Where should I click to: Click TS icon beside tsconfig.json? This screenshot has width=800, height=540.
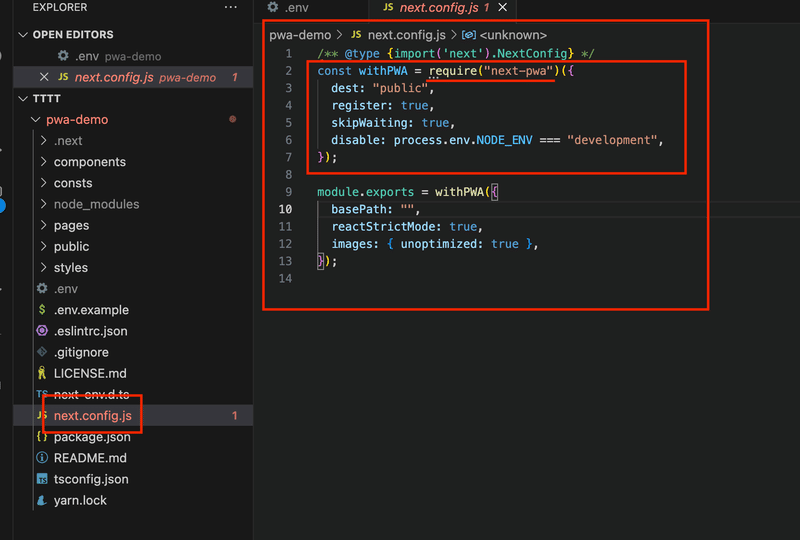(x=42, y=479)
